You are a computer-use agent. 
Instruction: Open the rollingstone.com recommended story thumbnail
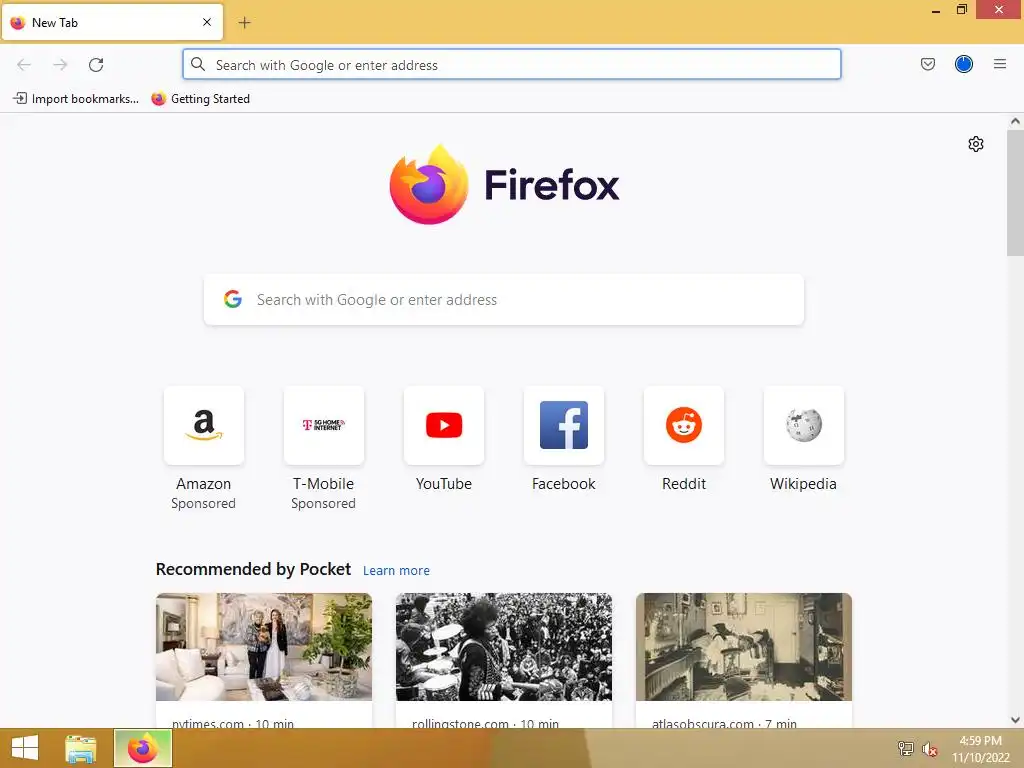[504, 647]
